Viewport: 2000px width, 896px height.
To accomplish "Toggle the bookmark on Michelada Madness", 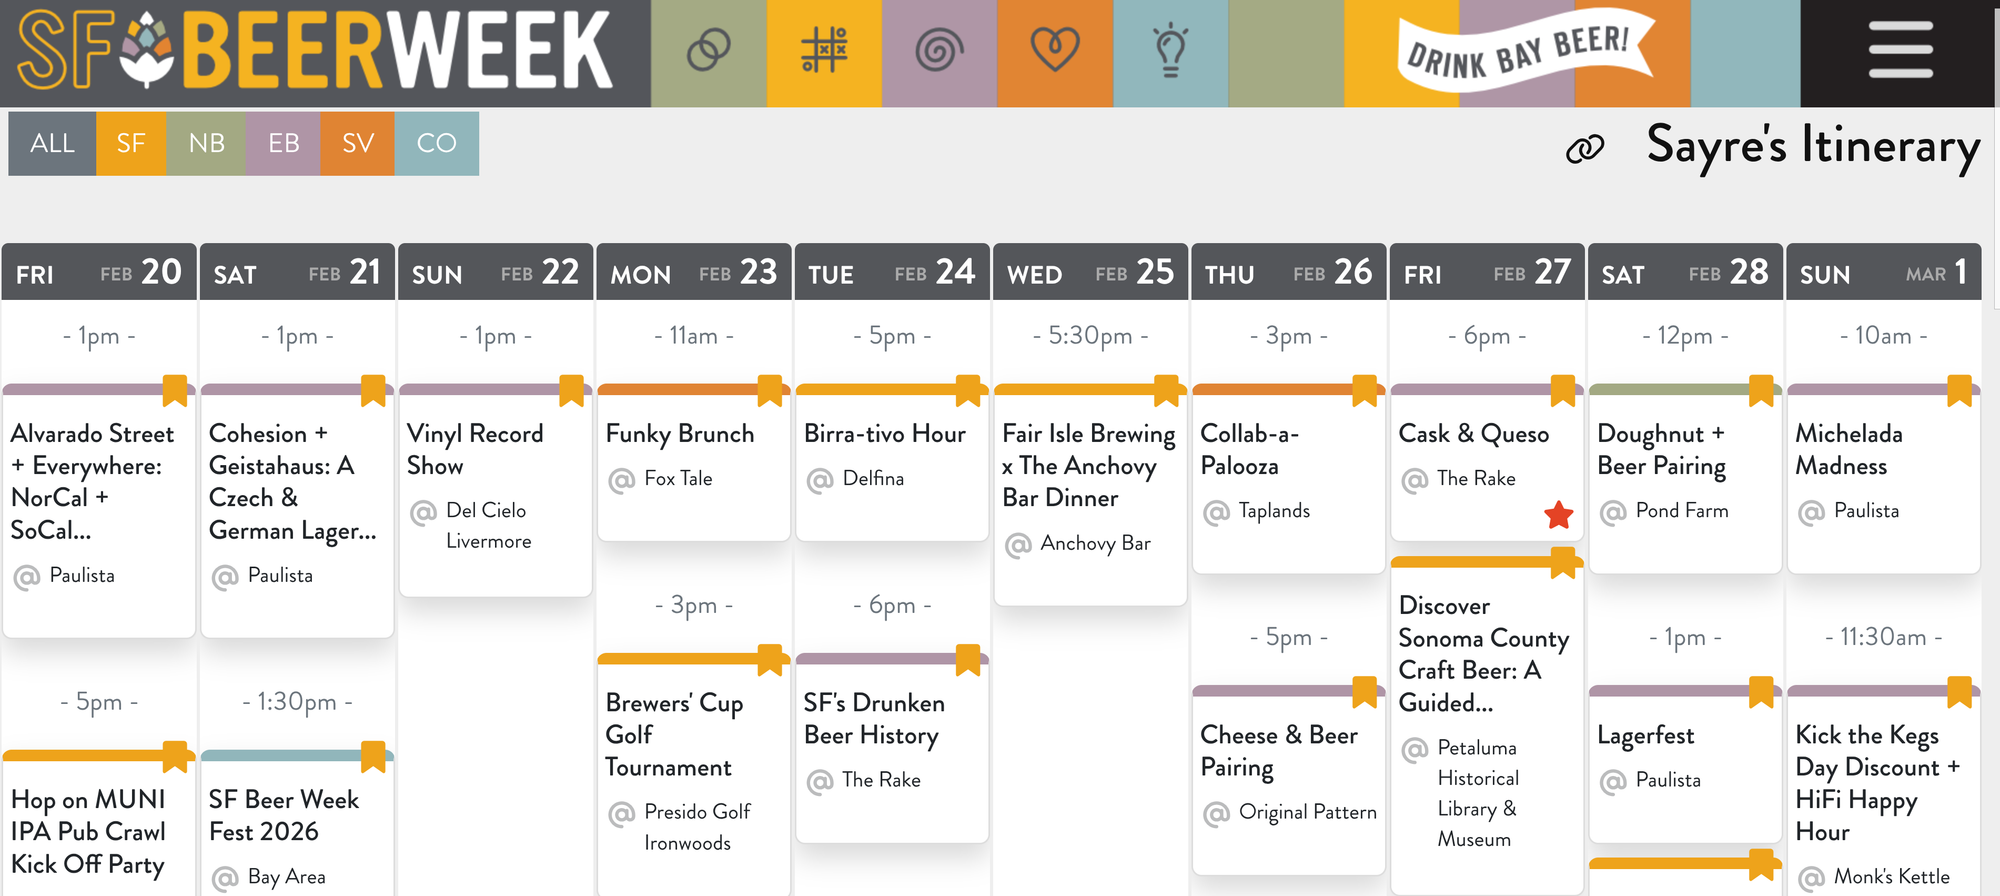I will (1957, 392).
